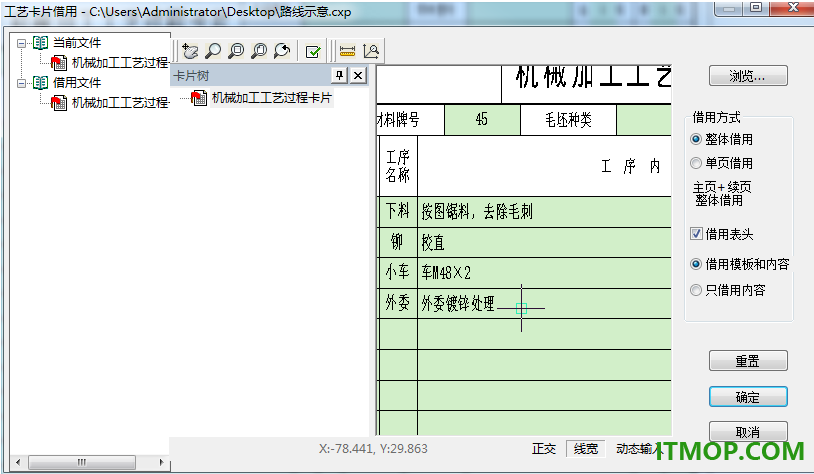Screen dimensions: 814x474
Task: Click the tree panel horizontal scrollbar thumb
Action: [82, 462]
